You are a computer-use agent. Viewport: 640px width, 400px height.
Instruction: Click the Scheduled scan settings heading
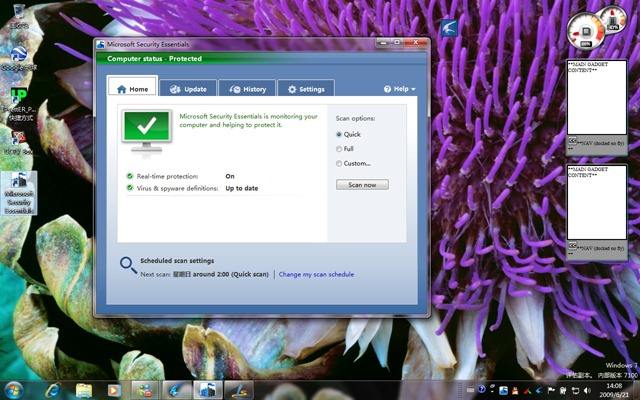coord(177,260)
